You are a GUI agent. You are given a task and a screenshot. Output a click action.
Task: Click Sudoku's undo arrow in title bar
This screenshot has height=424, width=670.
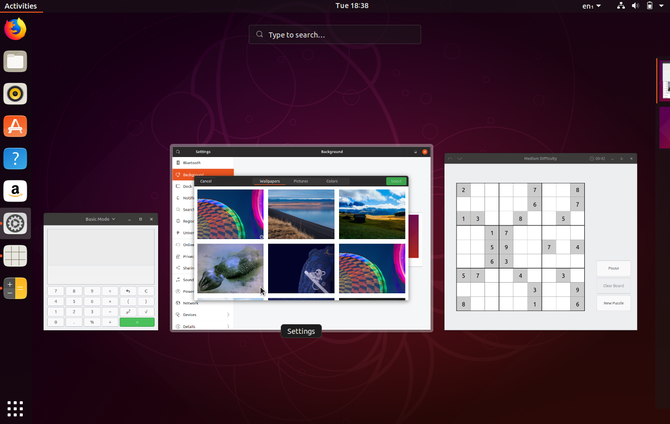(450, 159)
